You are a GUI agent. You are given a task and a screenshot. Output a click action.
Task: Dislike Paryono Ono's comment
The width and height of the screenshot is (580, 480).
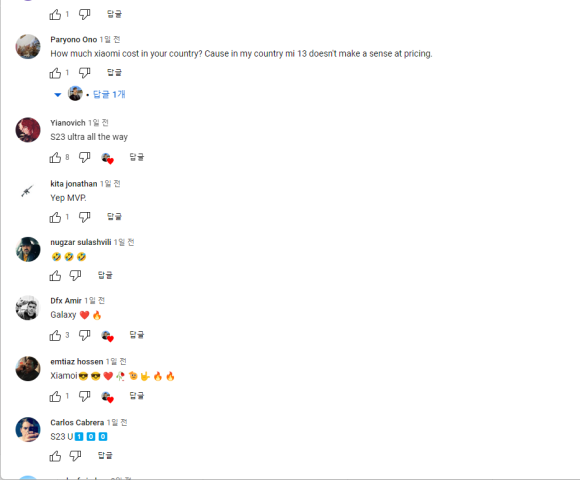coord(84,73)
